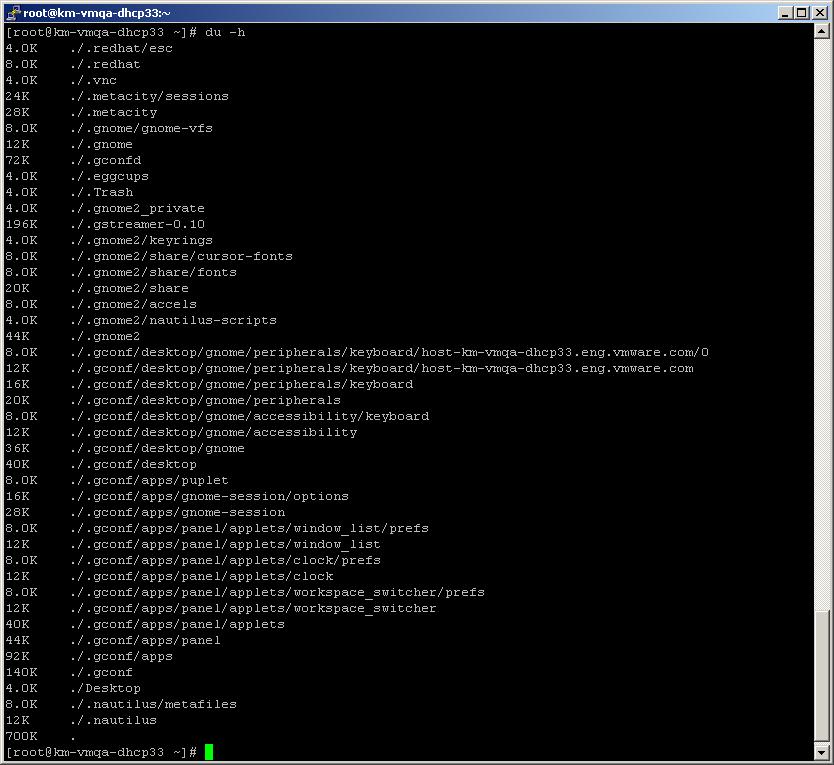834x765 pixels.
Task: Click the ./.Trash directory entry
Action: [x=98, y=192]
